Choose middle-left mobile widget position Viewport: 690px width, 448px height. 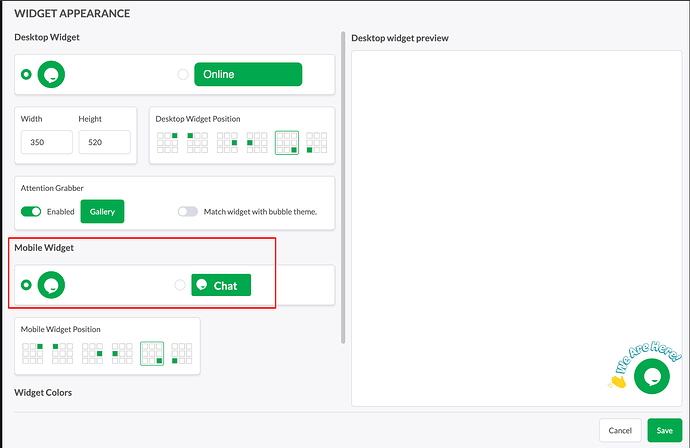pyautogui.click(x=122, y=353)
